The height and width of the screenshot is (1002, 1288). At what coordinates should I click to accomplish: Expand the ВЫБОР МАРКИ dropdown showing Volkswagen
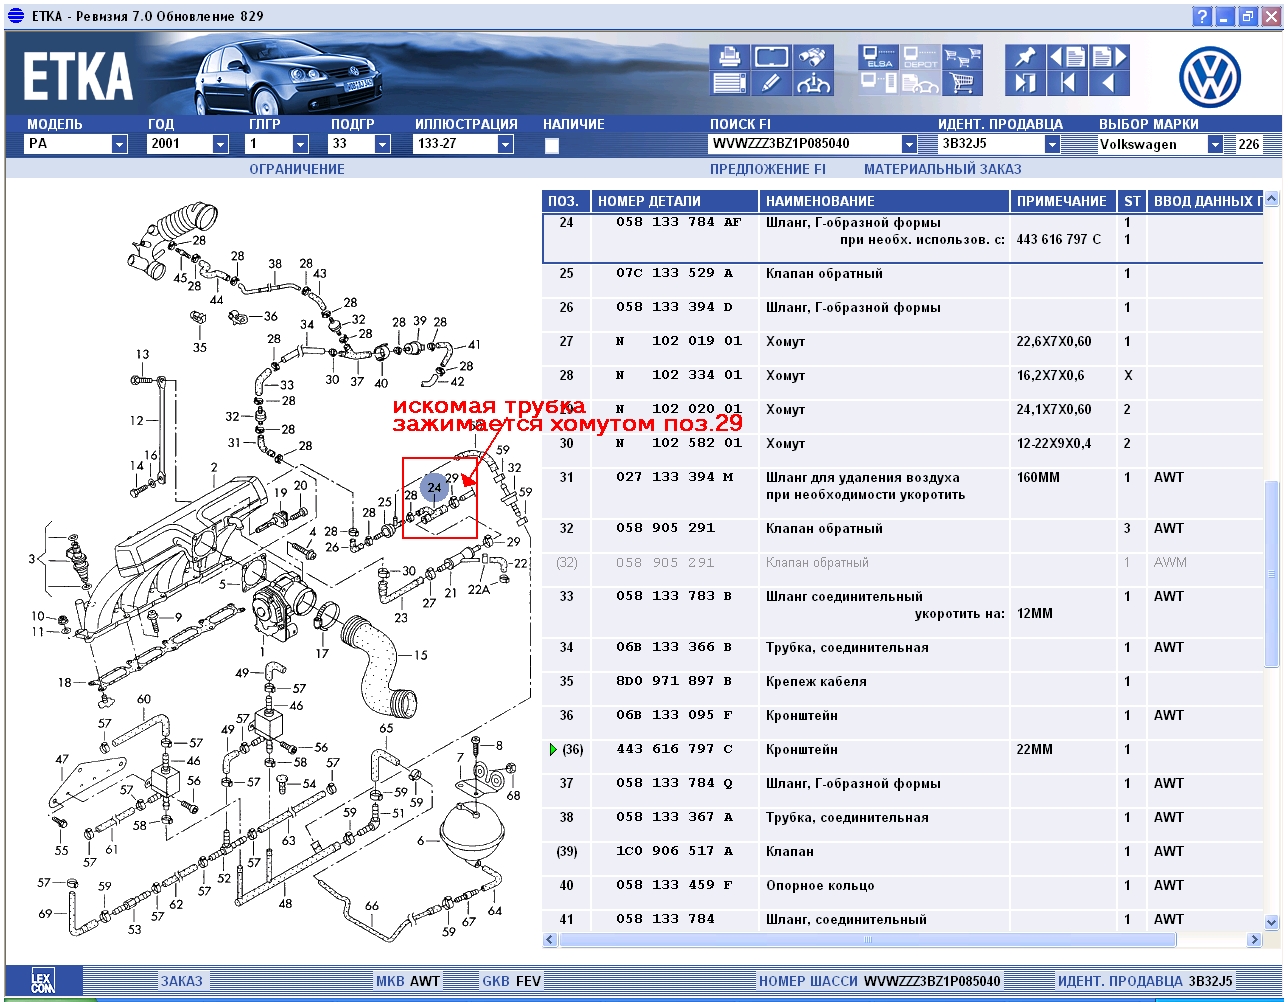[1216, 144]
